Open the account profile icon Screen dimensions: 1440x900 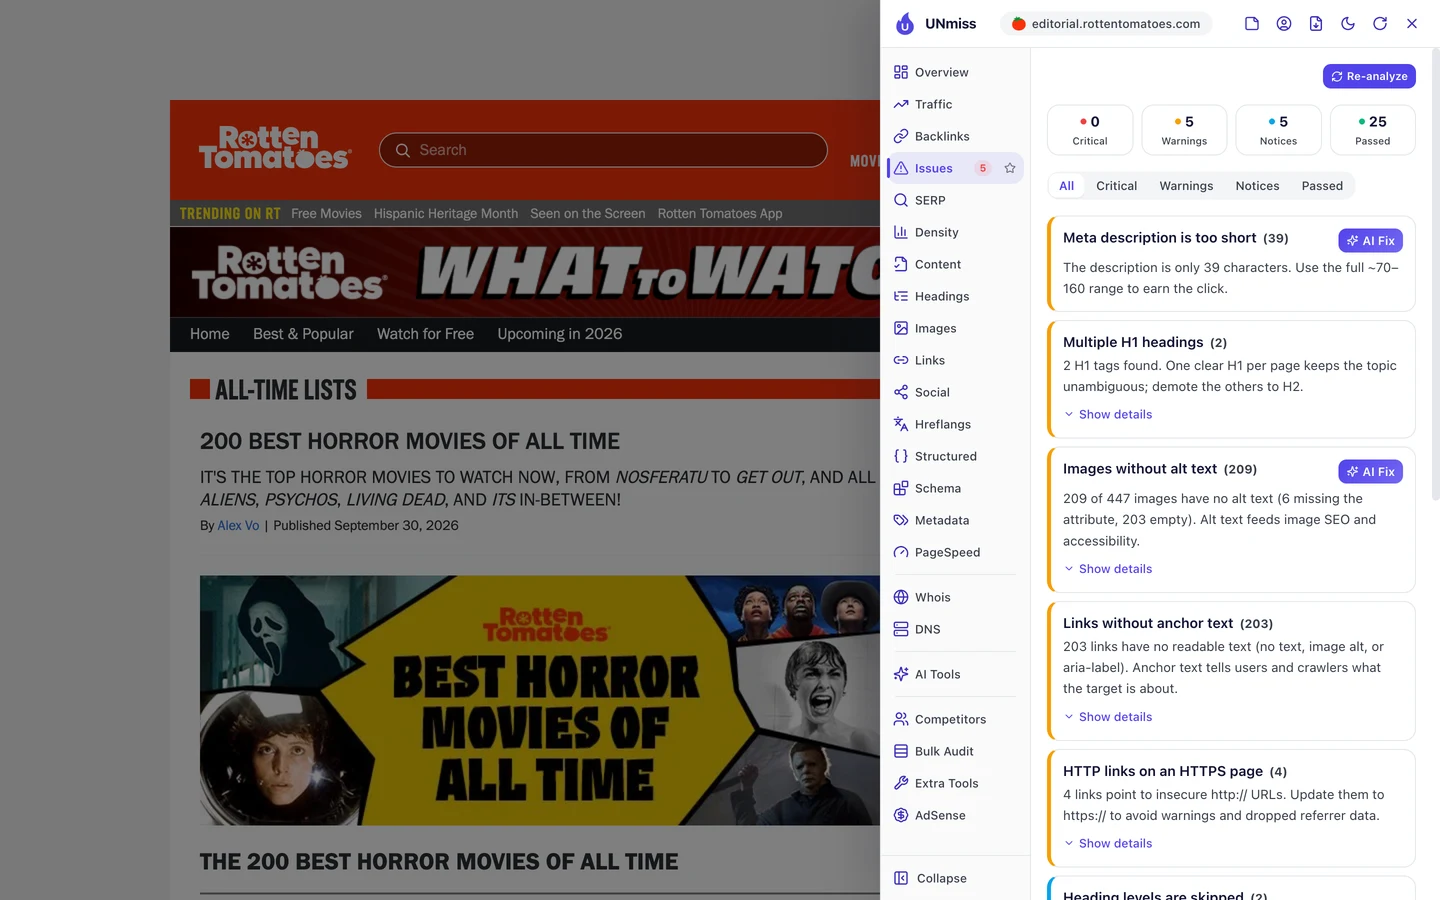tap(1284, 24)
